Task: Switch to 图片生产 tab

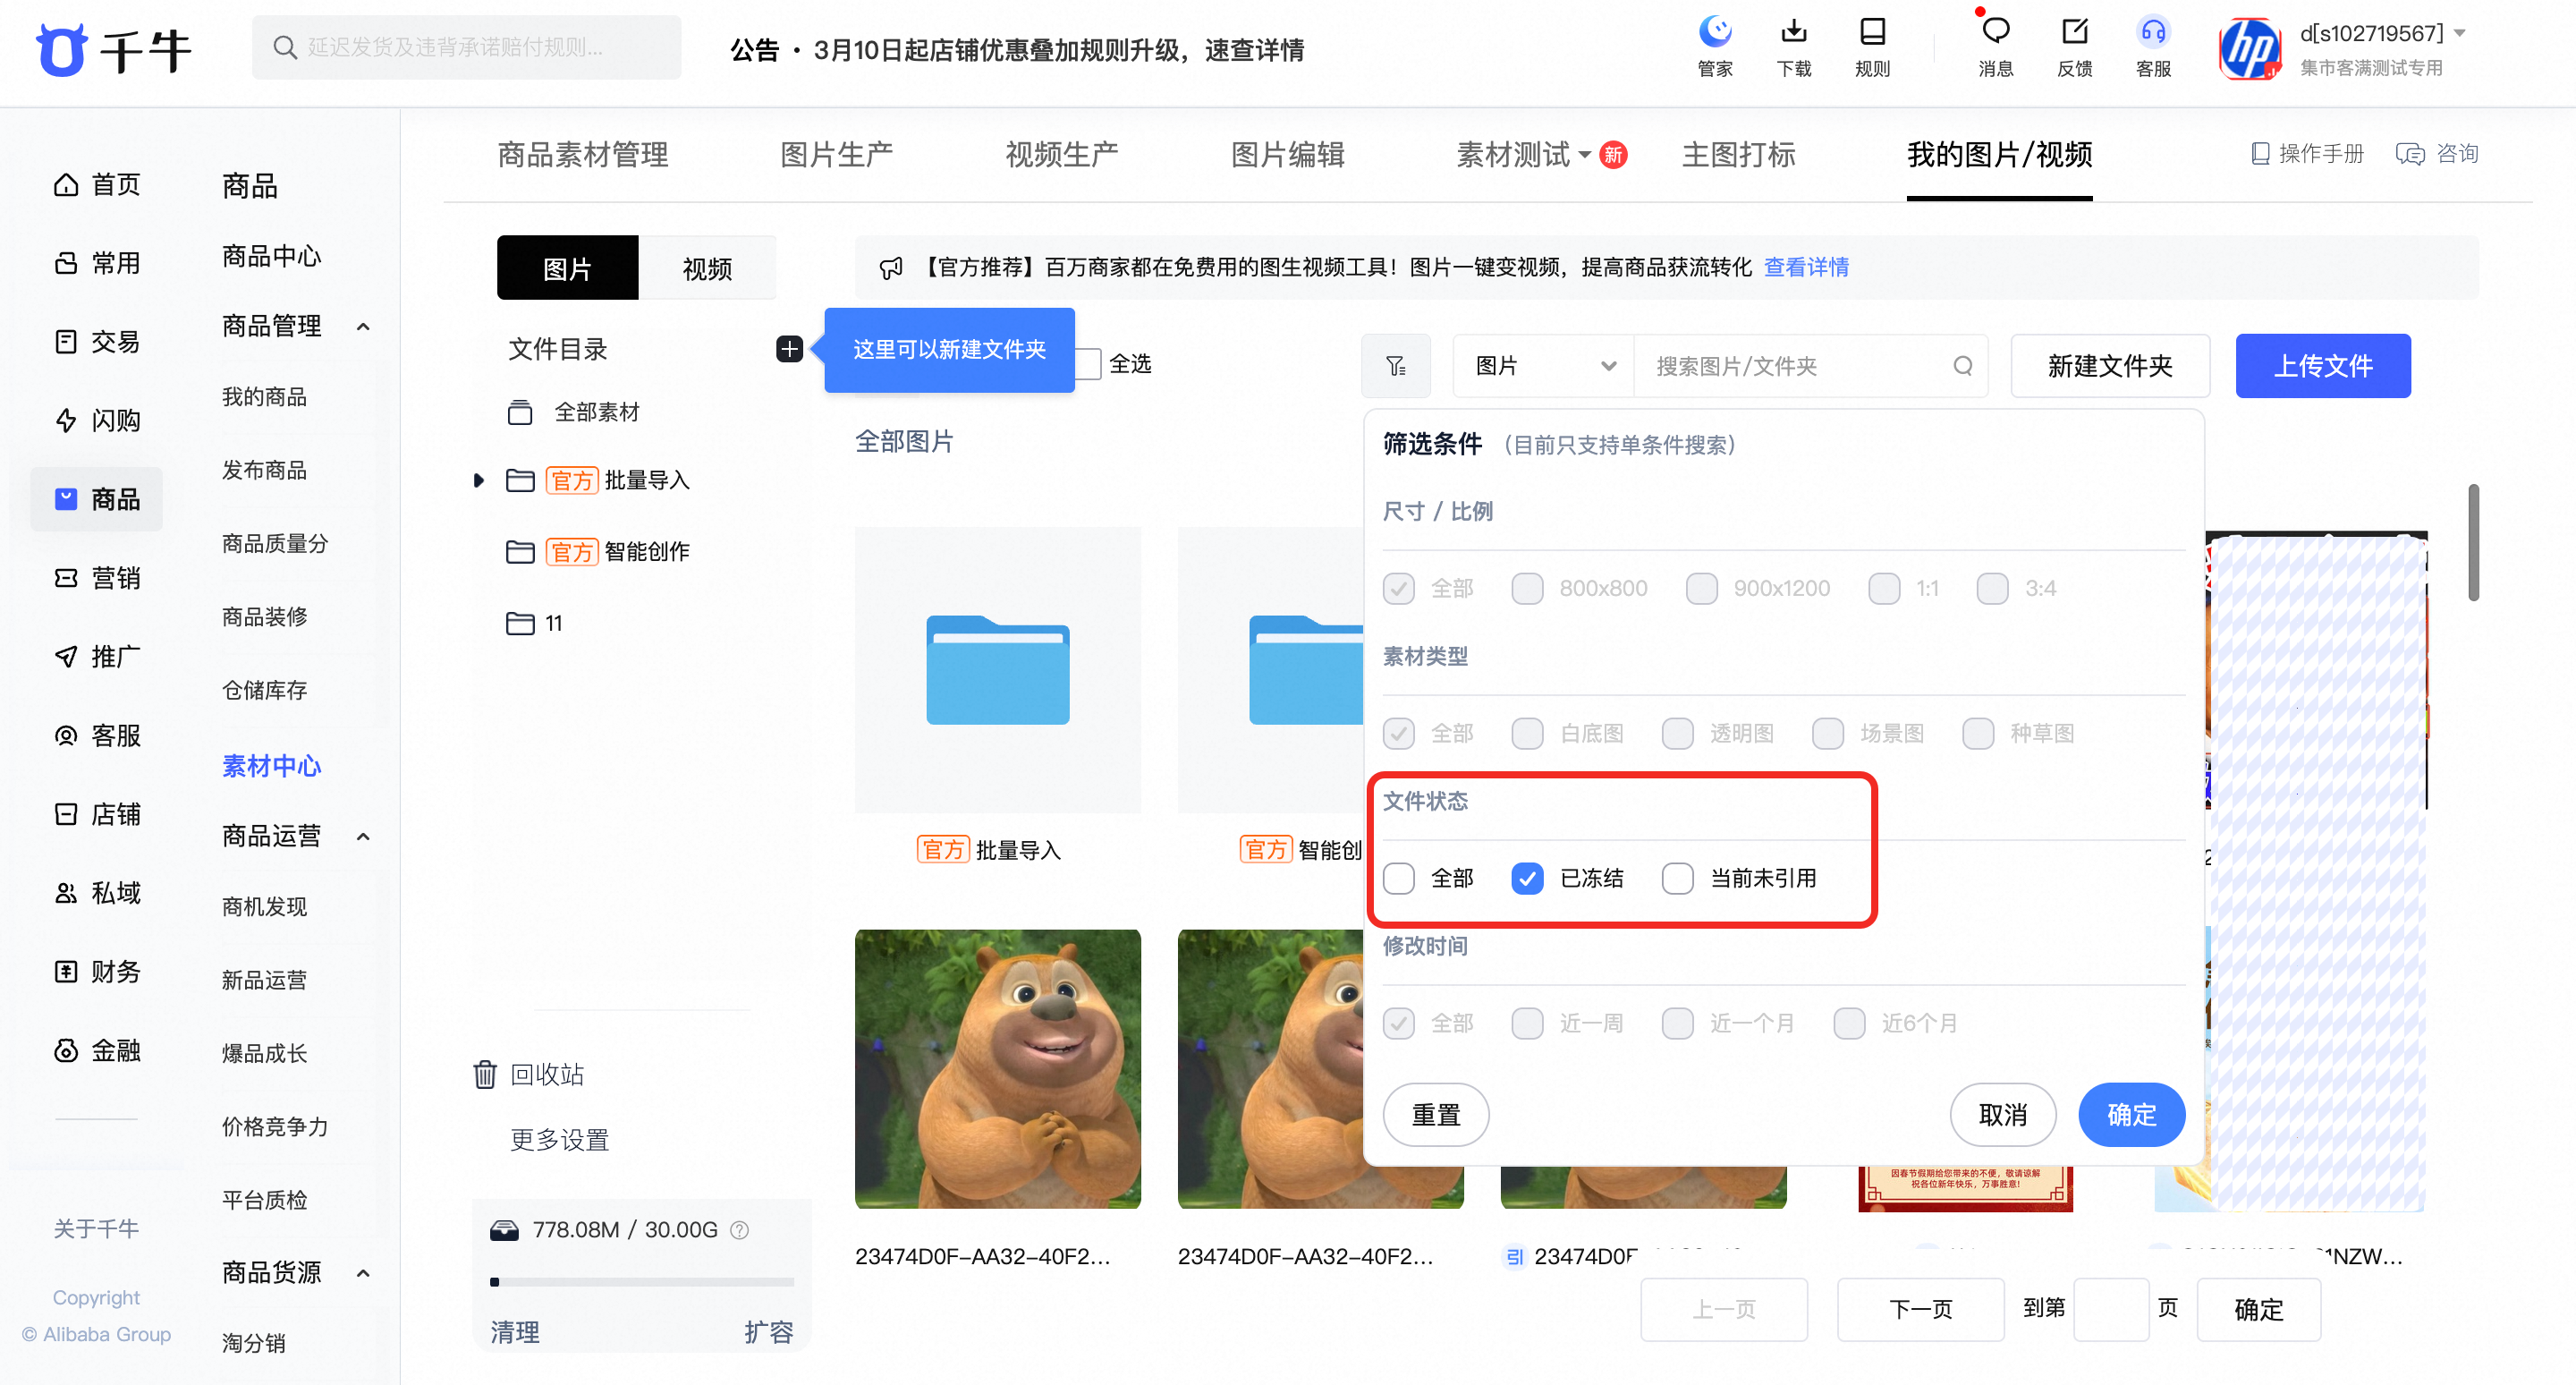Action: [836, 155]
